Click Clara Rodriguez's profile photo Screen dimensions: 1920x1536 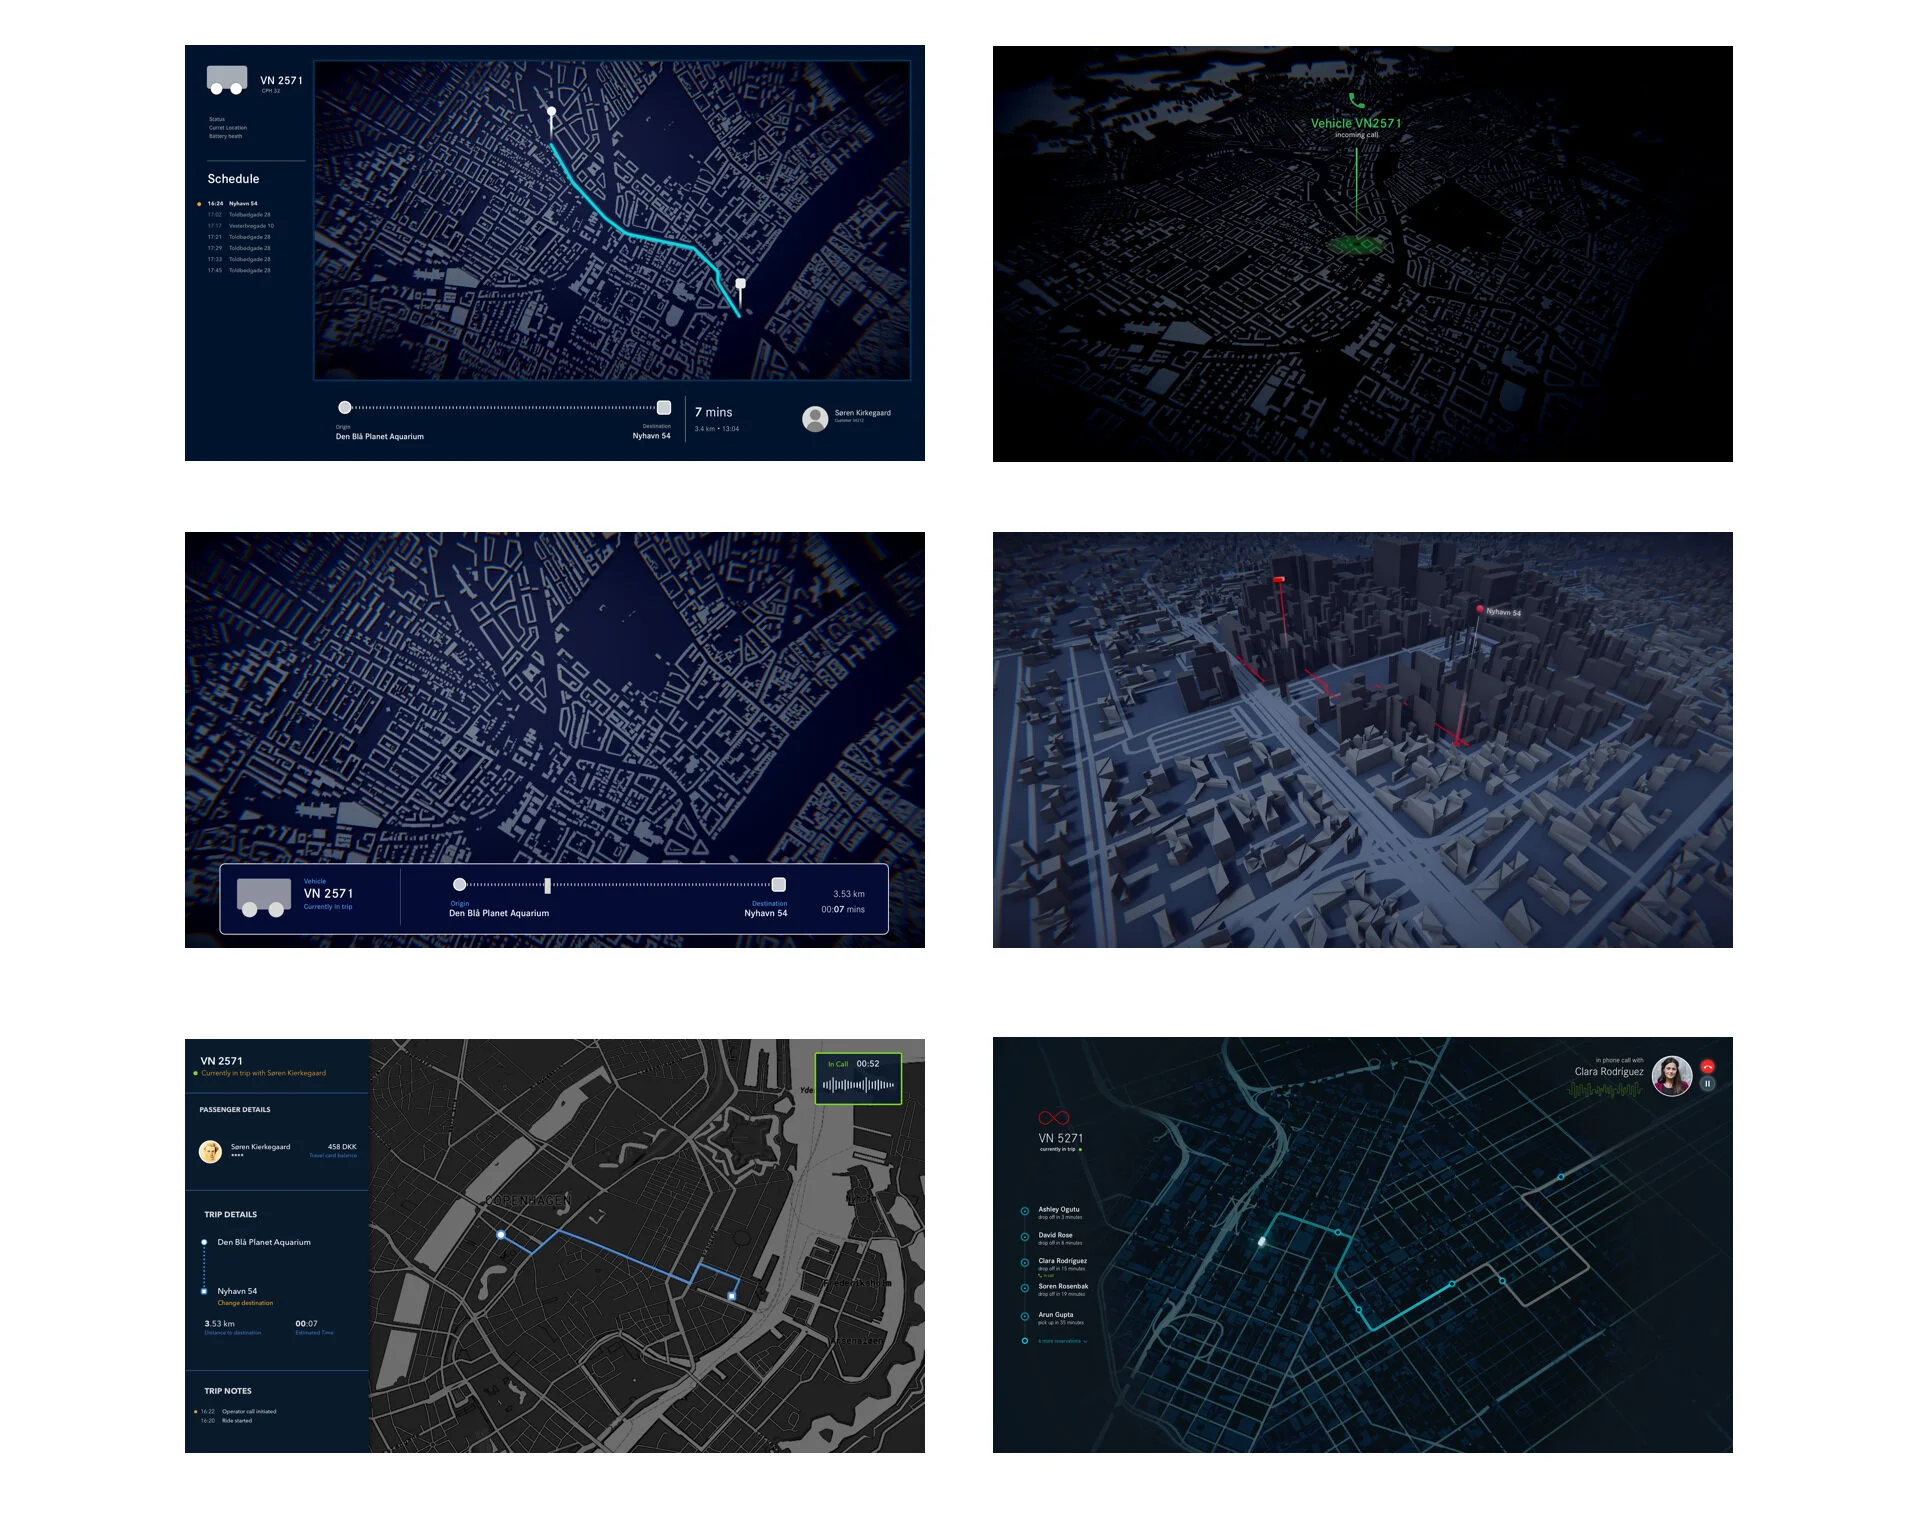tap(1671, 1076)
